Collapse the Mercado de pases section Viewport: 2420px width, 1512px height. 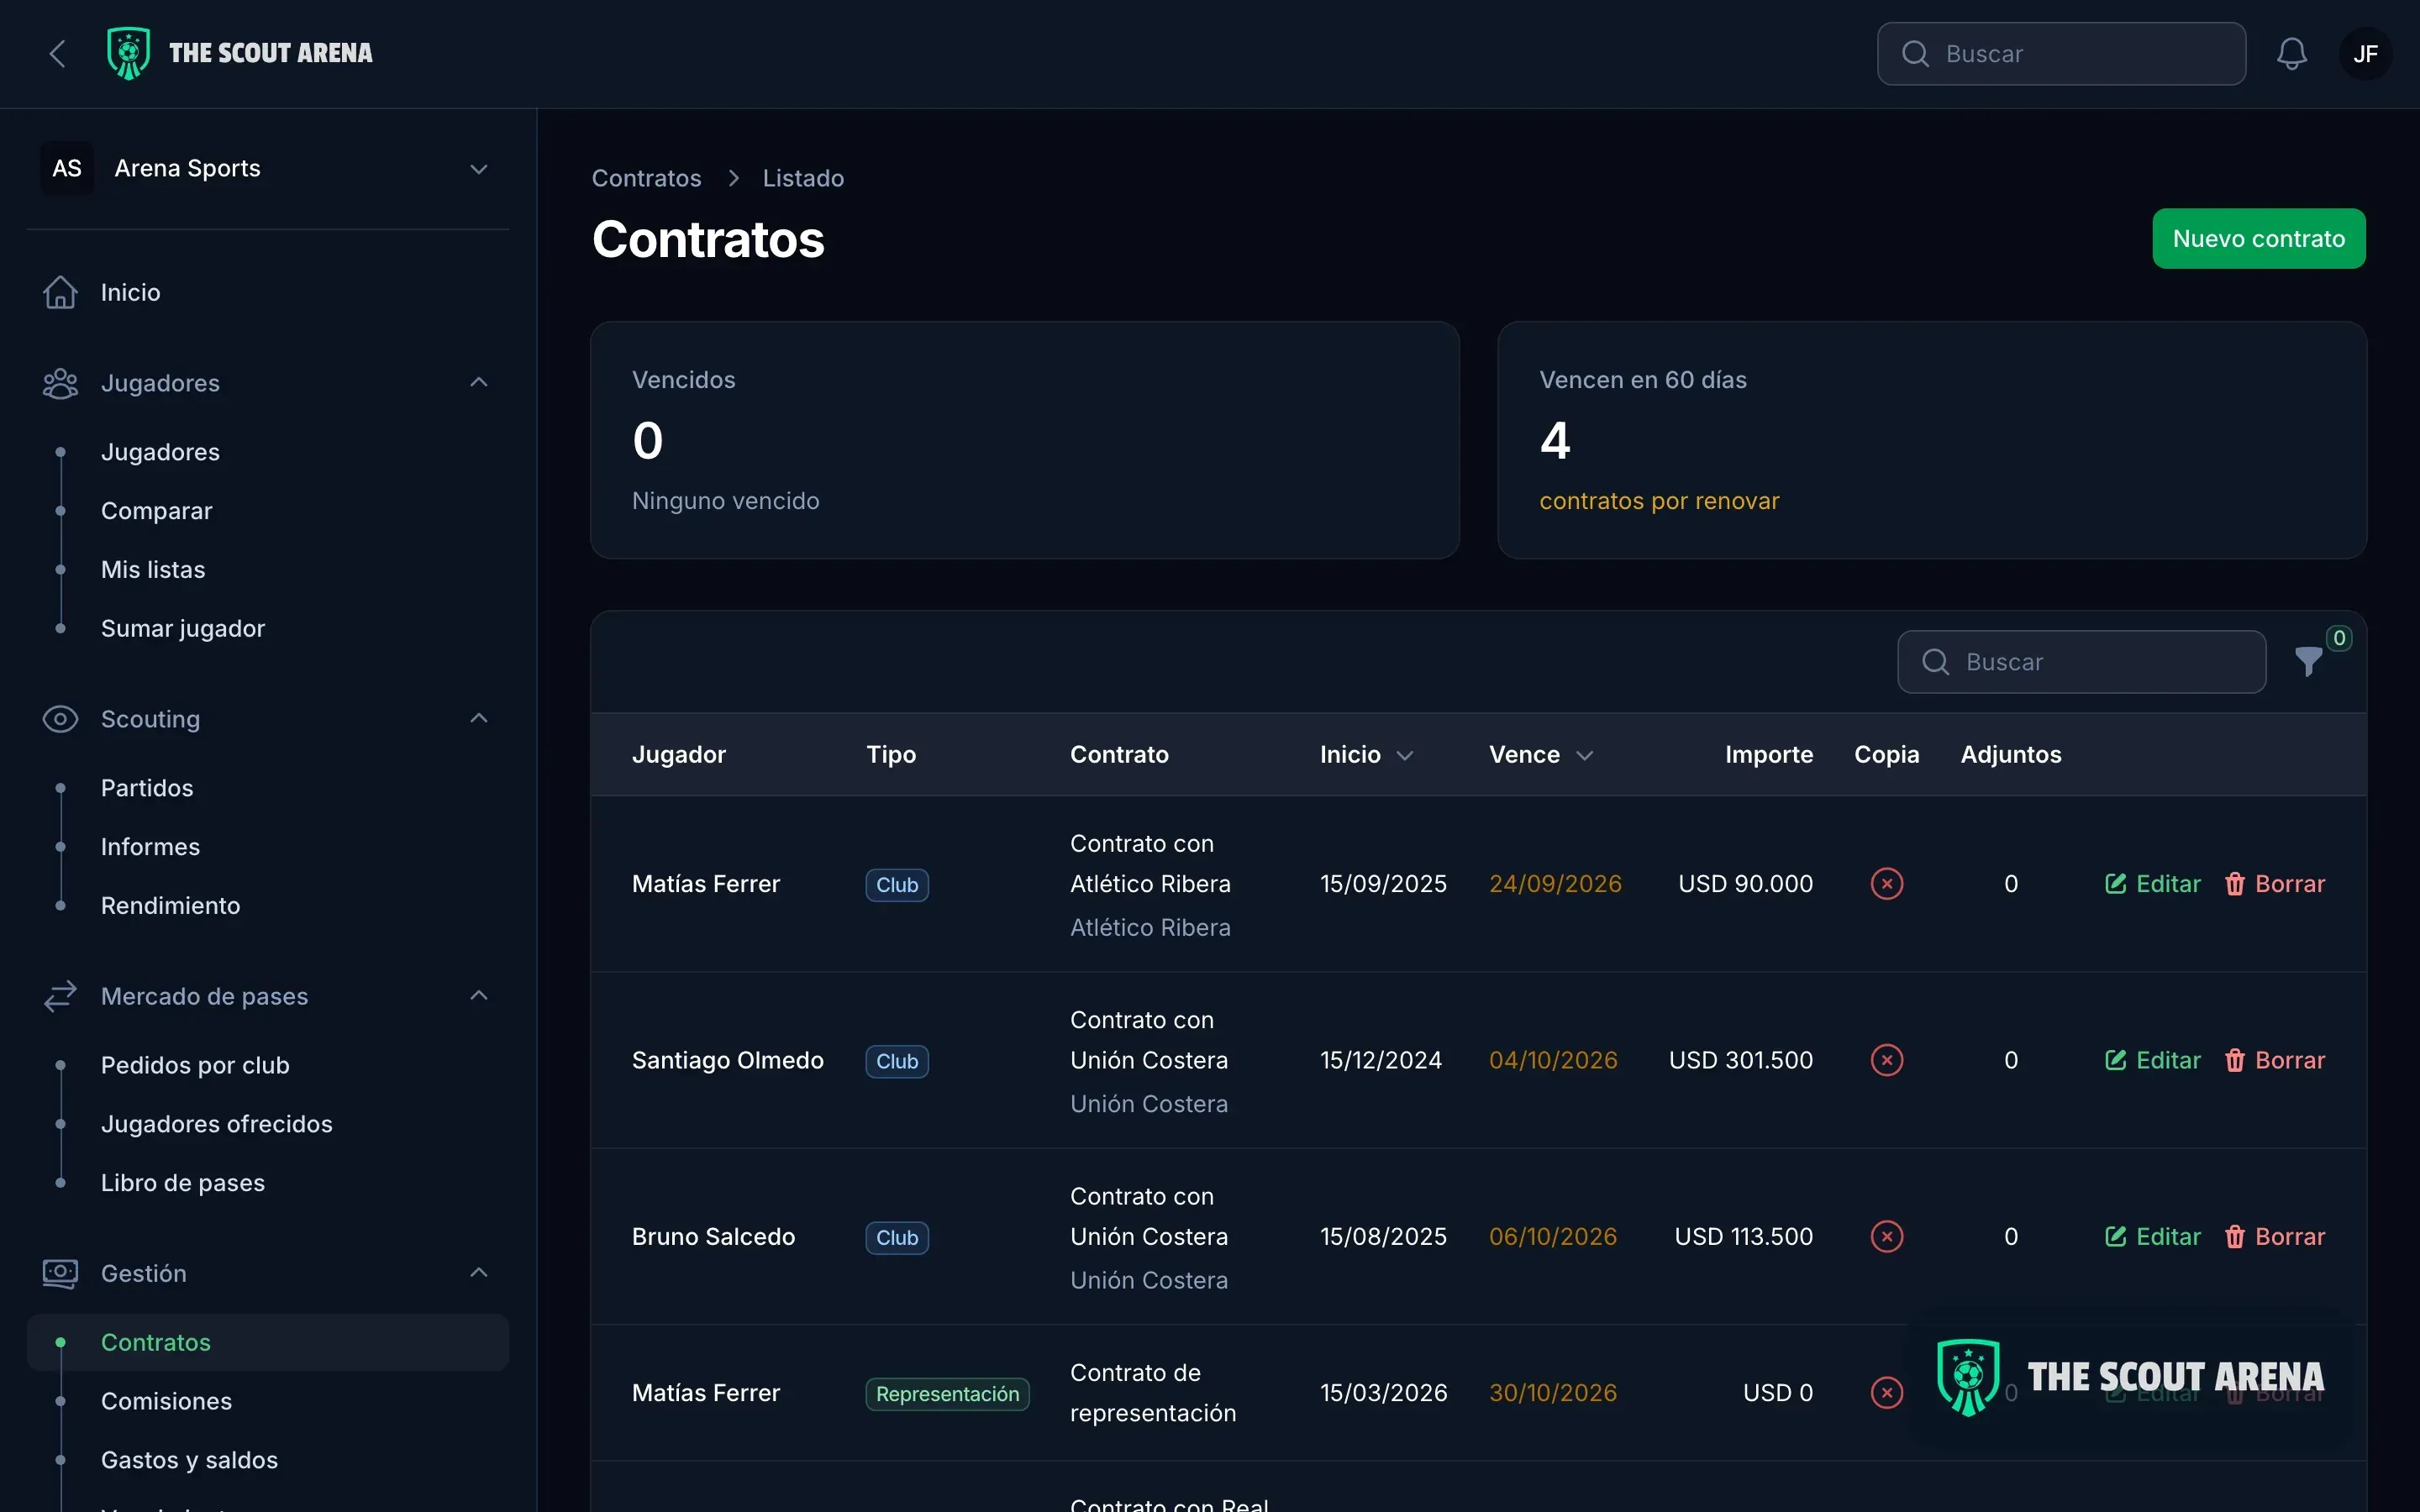coord(479,995)
